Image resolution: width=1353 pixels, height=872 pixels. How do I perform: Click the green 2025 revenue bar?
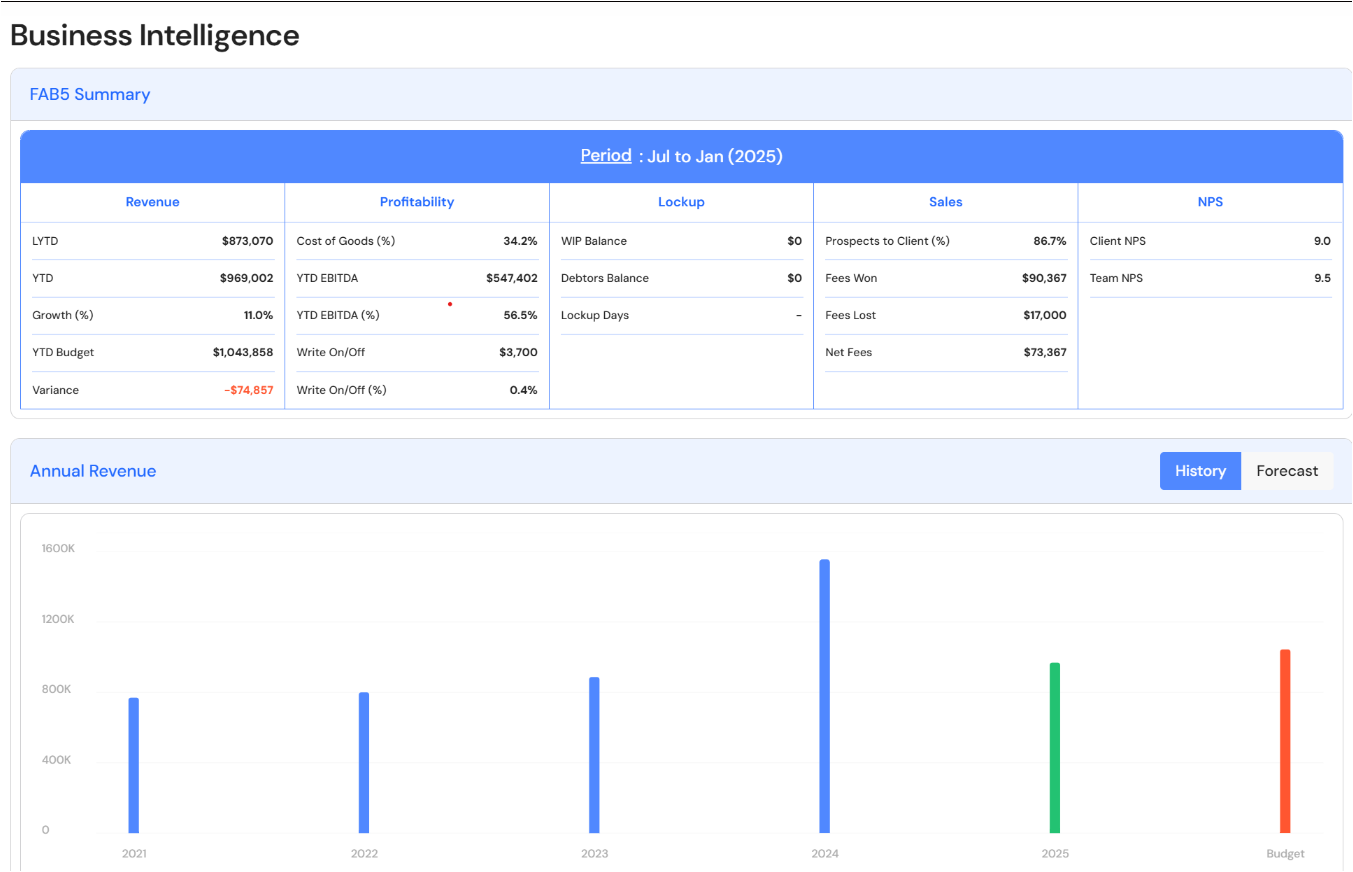(x=1054, y=747)
